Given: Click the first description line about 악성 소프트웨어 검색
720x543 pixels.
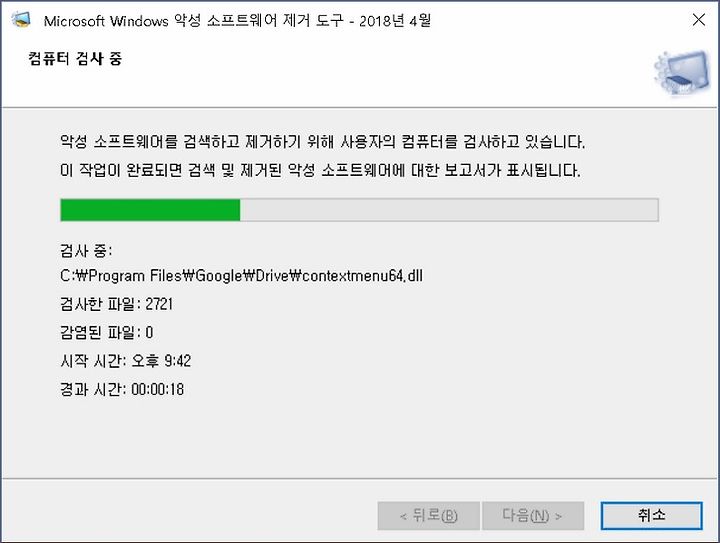Looking at the screenshot, I should [x=322, y=141].
